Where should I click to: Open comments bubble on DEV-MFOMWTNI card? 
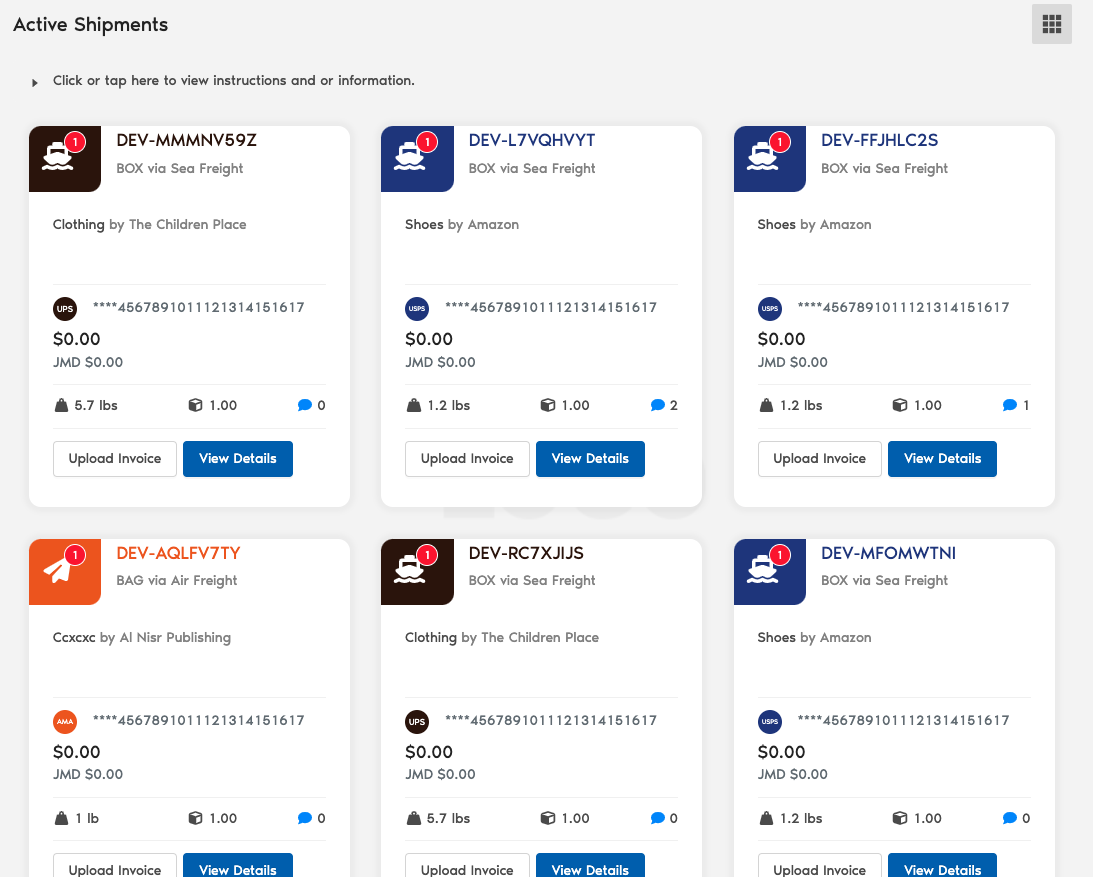[1009, 818]
